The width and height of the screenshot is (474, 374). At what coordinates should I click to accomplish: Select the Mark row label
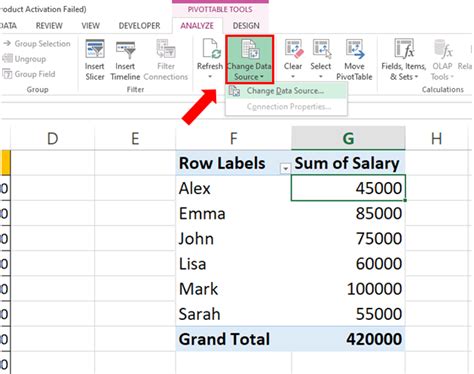[x=234, y=289]
